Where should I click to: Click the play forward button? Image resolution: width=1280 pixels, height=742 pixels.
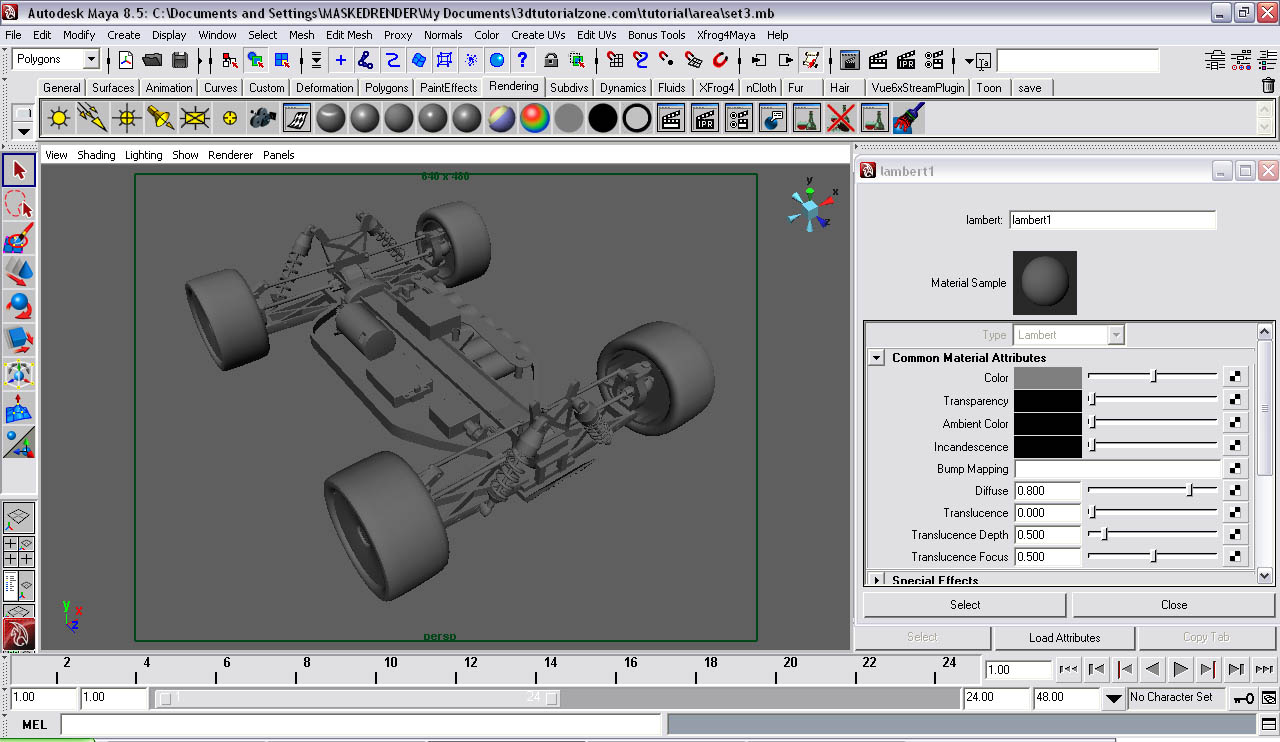1180,669
